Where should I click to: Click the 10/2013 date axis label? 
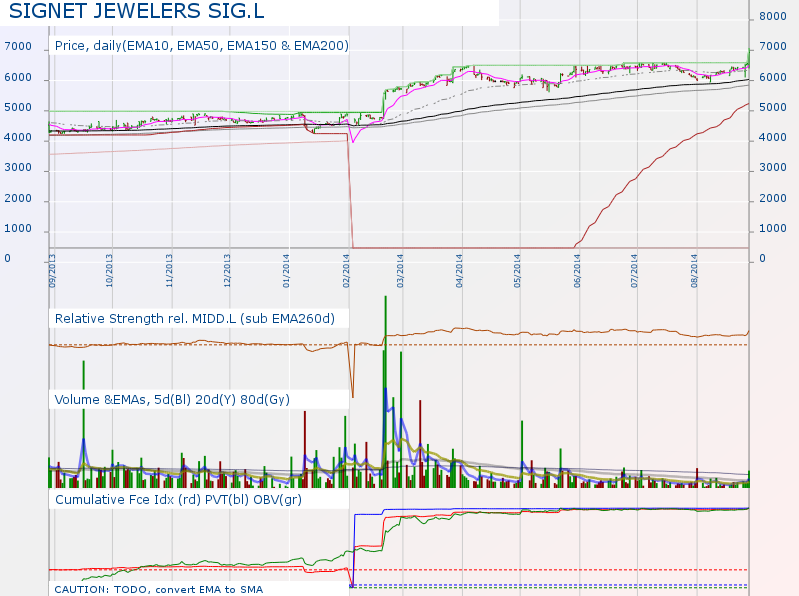coord(109,271)
